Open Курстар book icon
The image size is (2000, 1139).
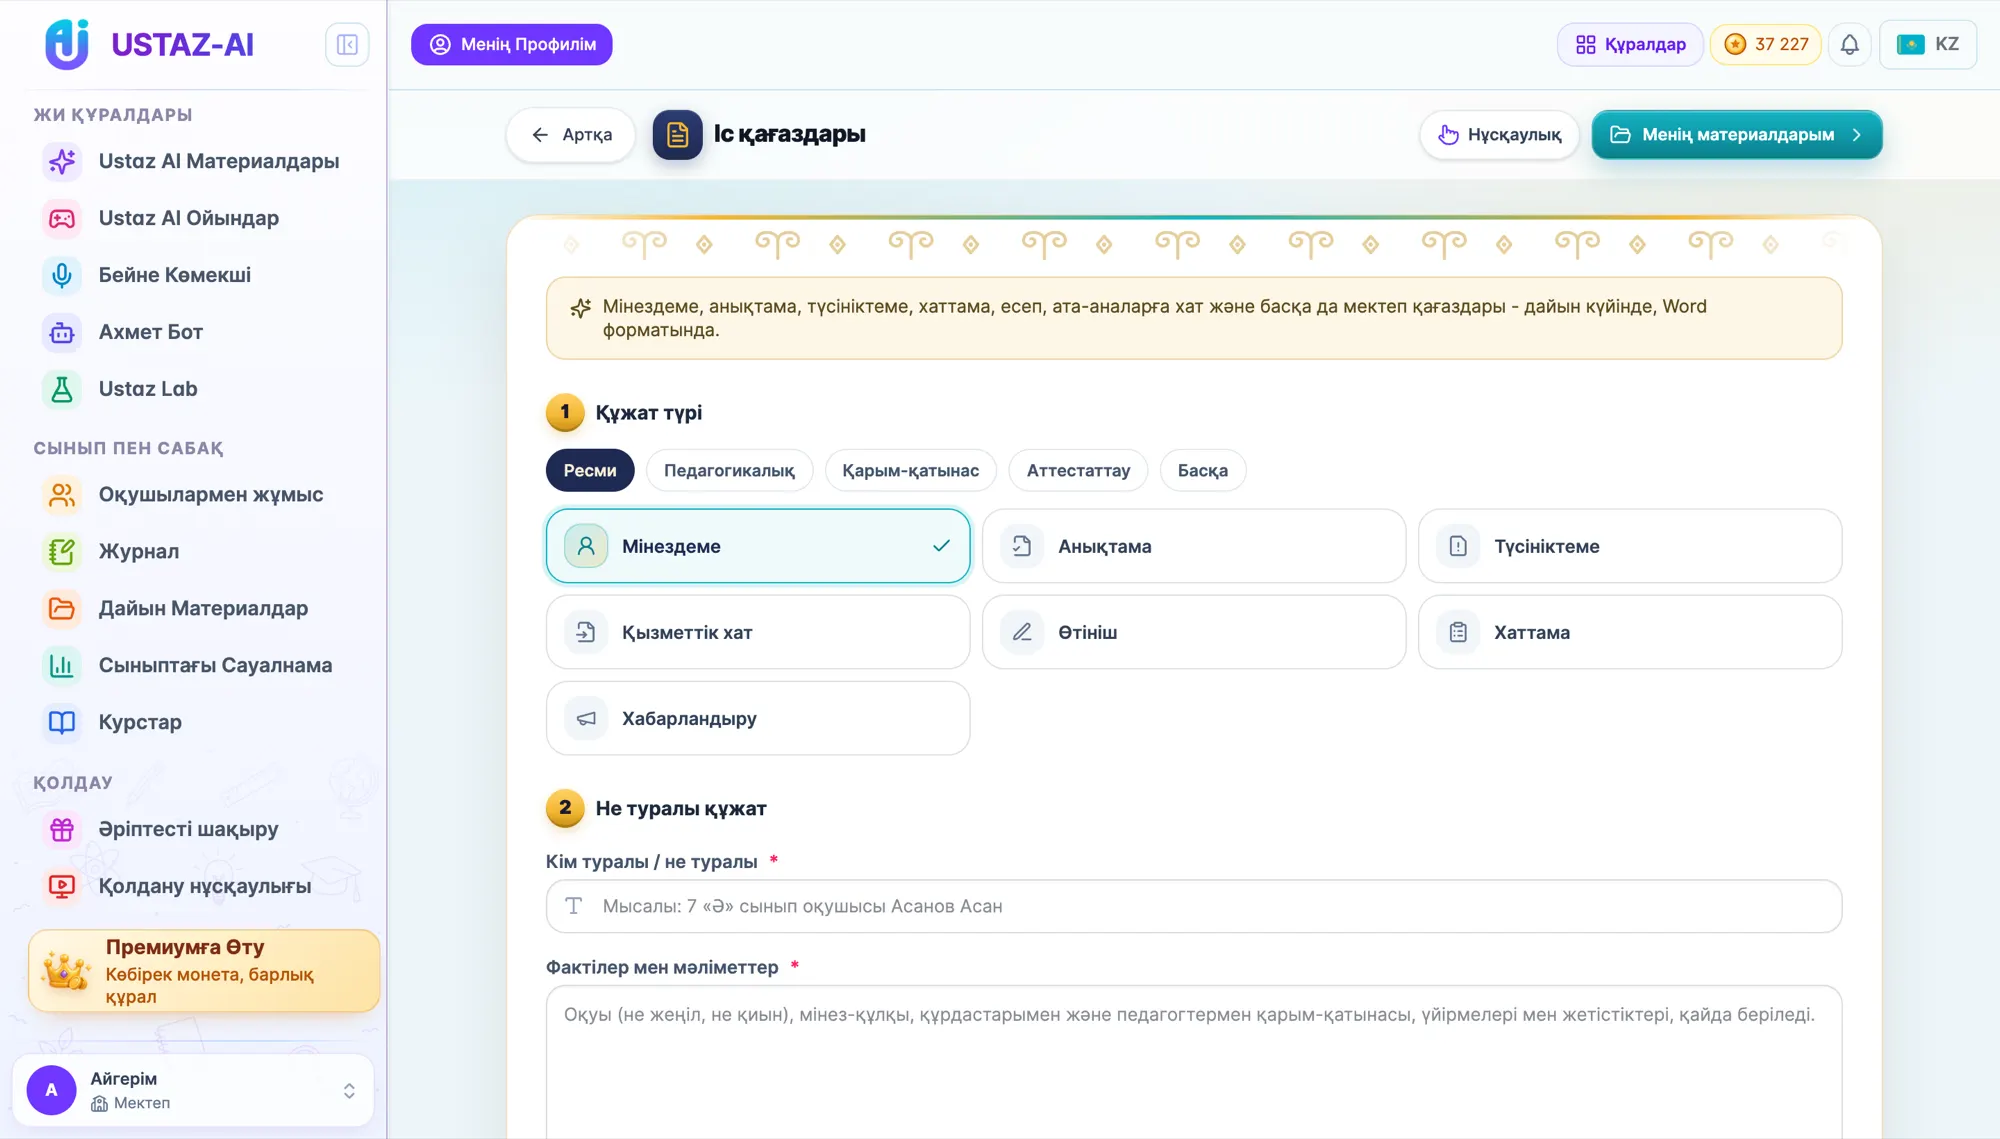pyautogui.click(x=62, y=723)
